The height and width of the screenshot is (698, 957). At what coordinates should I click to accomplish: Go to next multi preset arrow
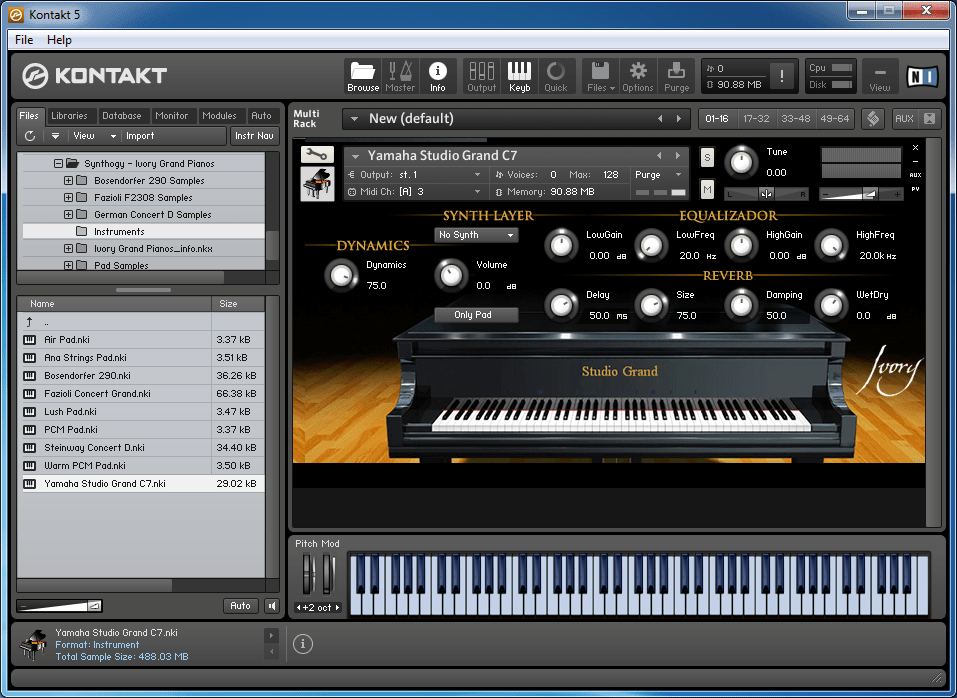(679, 119)
